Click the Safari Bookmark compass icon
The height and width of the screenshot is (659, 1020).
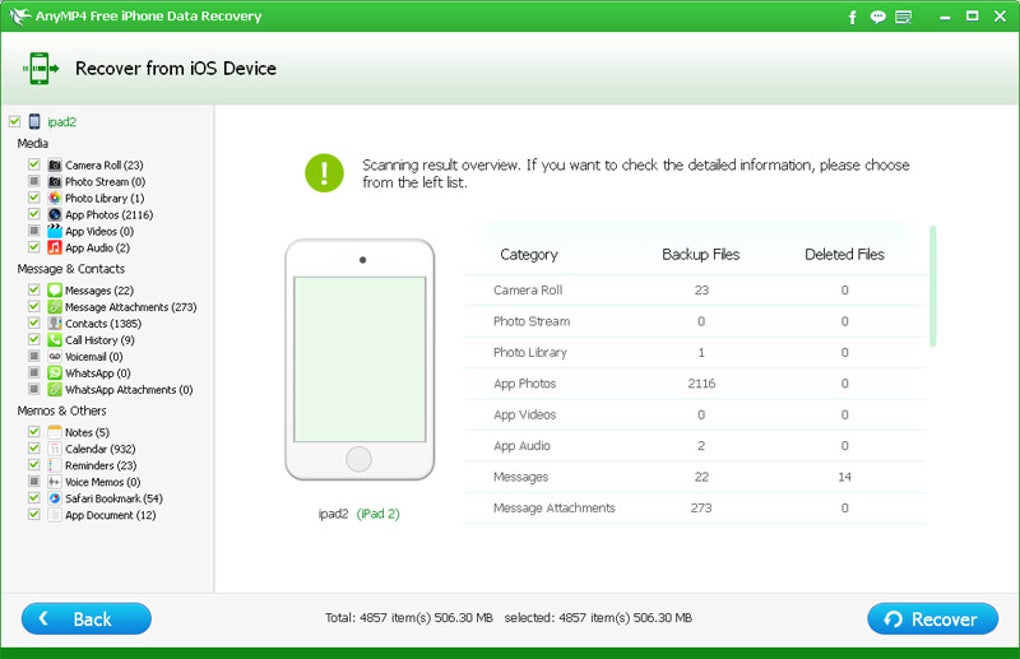(x=55, y=498)
